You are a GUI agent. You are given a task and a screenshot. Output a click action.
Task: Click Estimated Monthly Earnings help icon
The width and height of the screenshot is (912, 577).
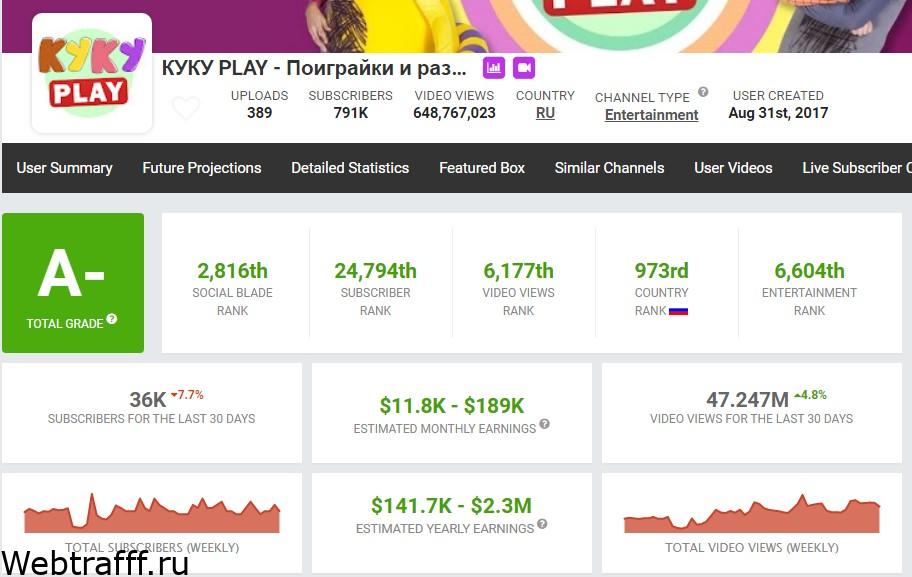click(x=544, y=424)
